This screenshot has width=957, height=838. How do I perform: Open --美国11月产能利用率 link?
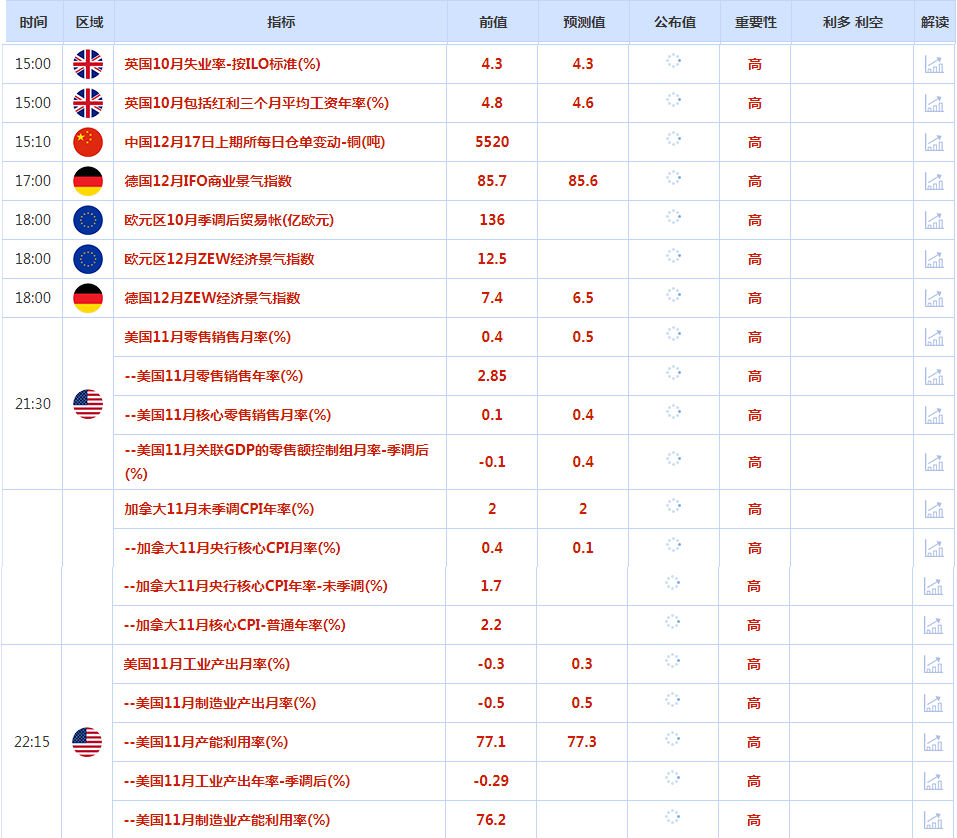tap(206, 743)
